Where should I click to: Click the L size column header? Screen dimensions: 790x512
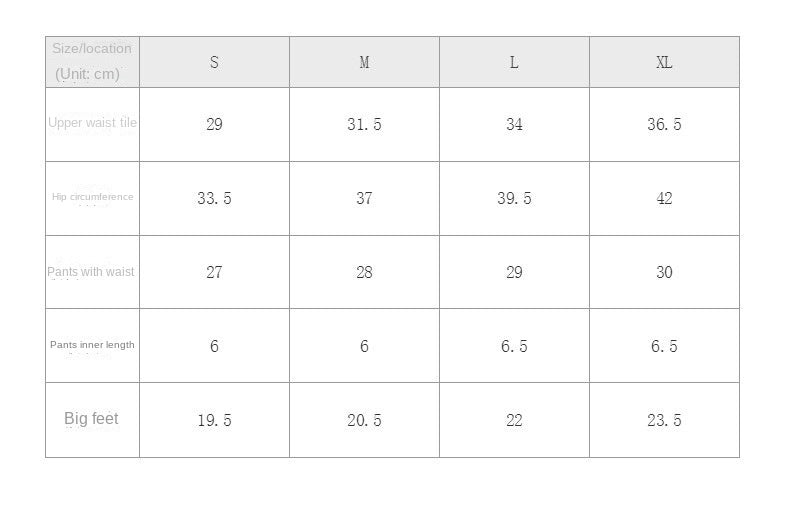point(514,62)
